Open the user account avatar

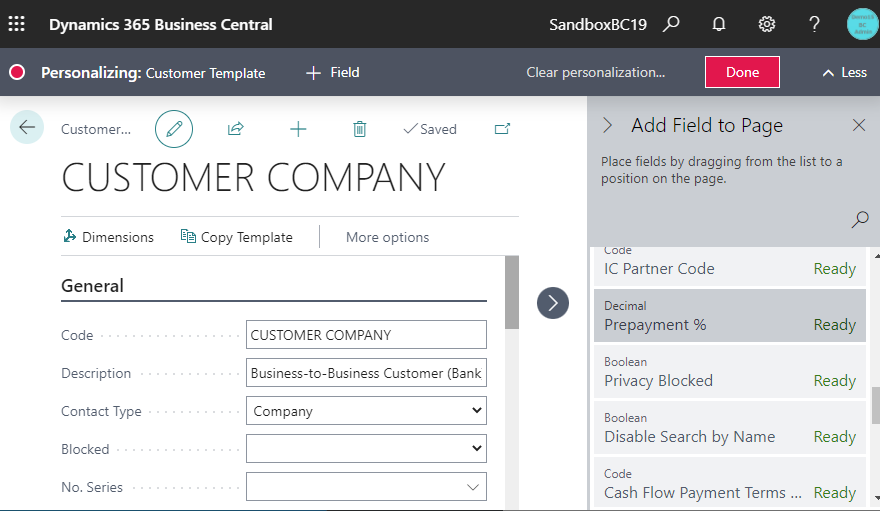863,24
